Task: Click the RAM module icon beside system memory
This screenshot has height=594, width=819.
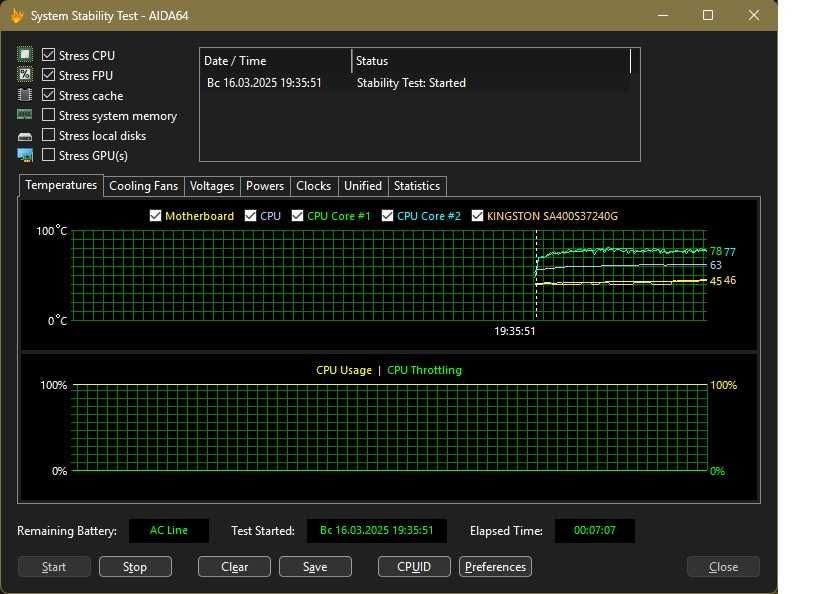Action: tap(25, 115)
